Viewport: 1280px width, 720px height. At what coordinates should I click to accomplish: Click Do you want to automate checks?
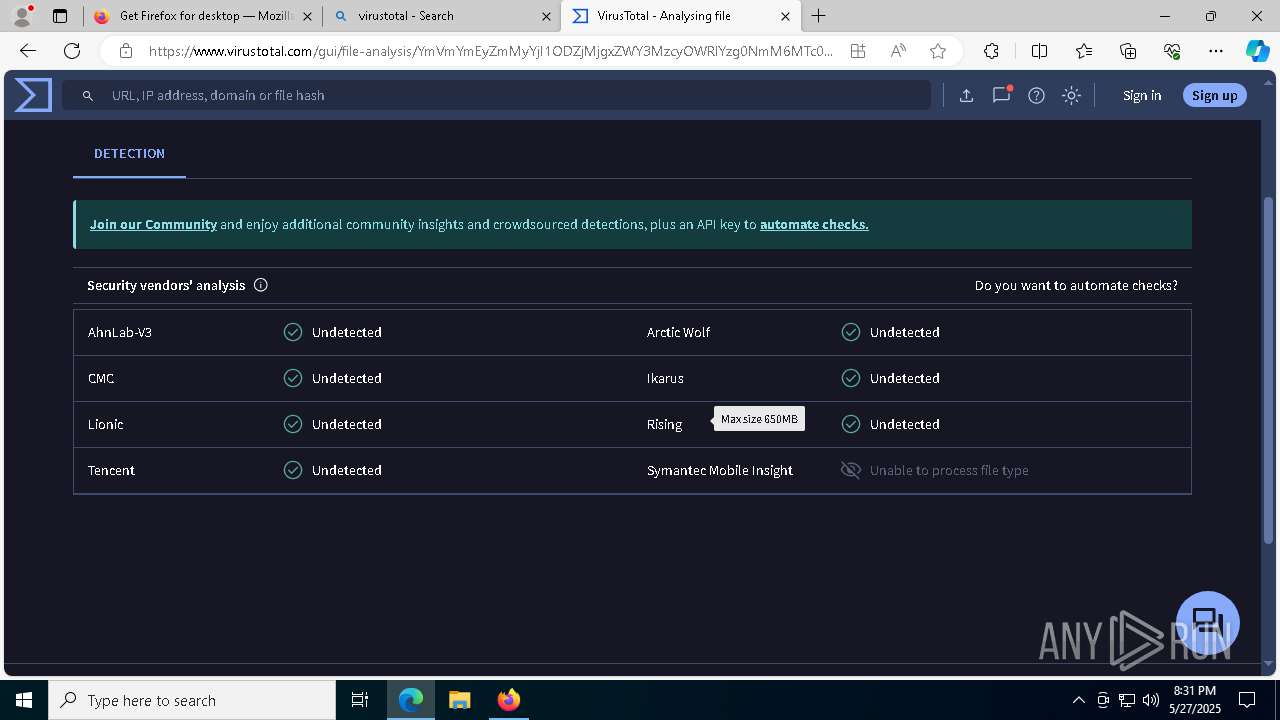(x=1076, y=285)
